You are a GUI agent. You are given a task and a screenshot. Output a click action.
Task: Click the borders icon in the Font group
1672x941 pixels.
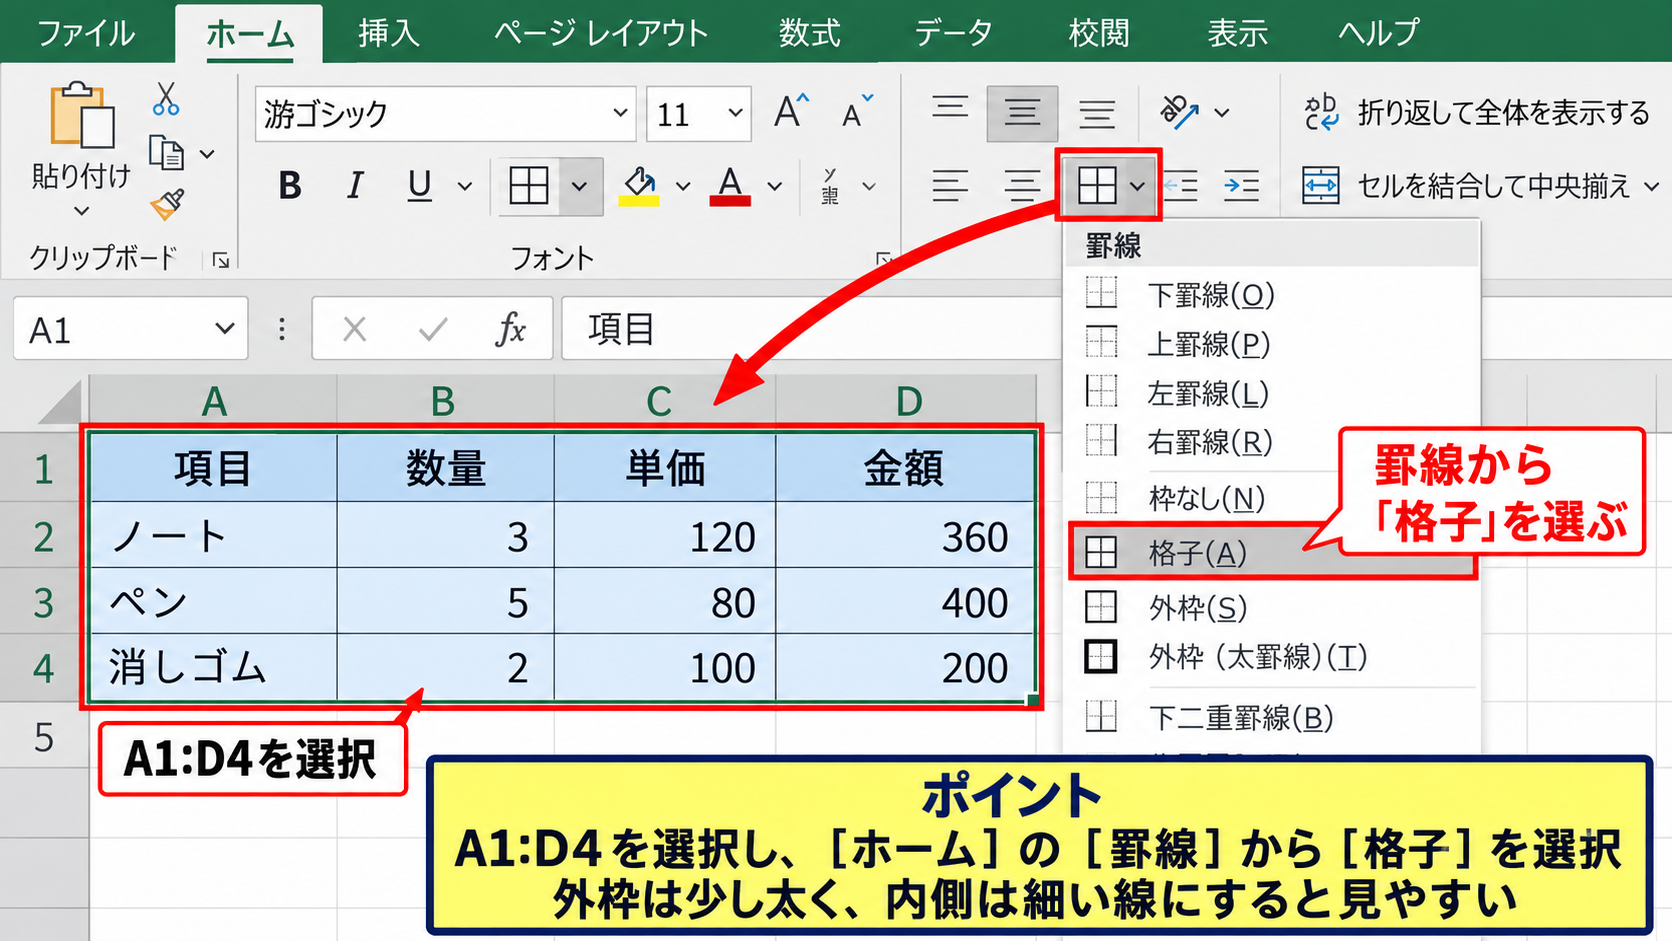tap(529, 185)
